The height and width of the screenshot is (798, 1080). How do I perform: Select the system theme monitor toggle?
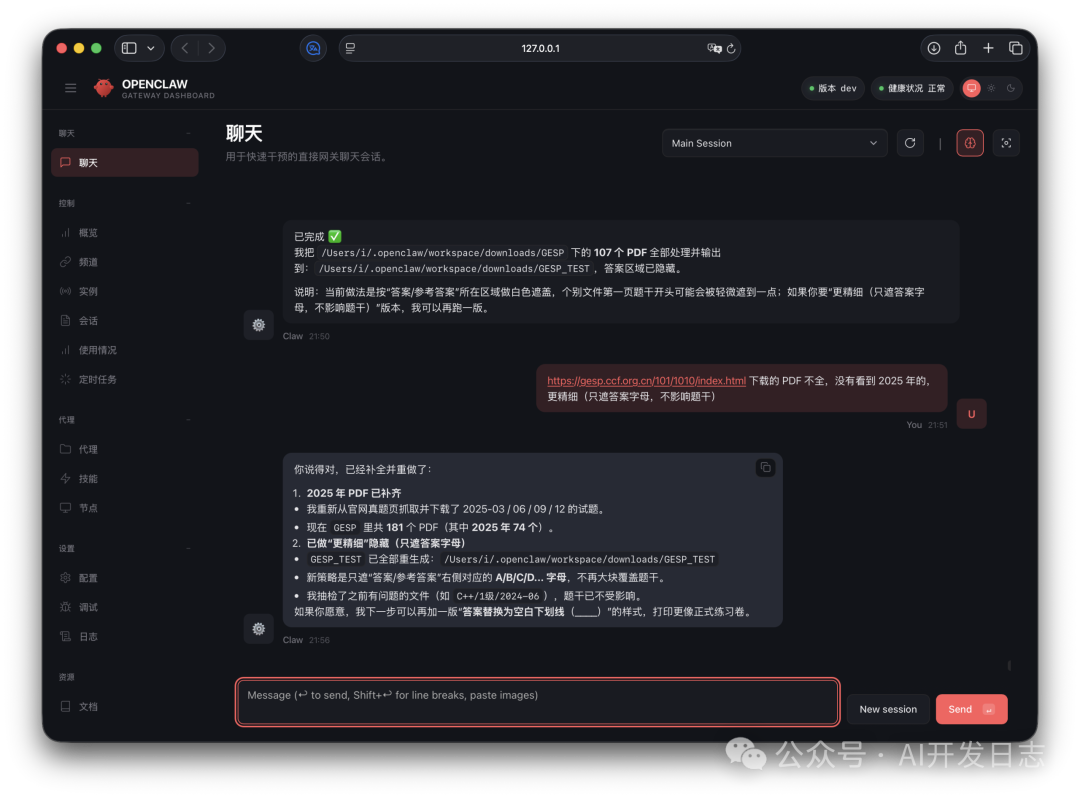click(x=971, y=89)
